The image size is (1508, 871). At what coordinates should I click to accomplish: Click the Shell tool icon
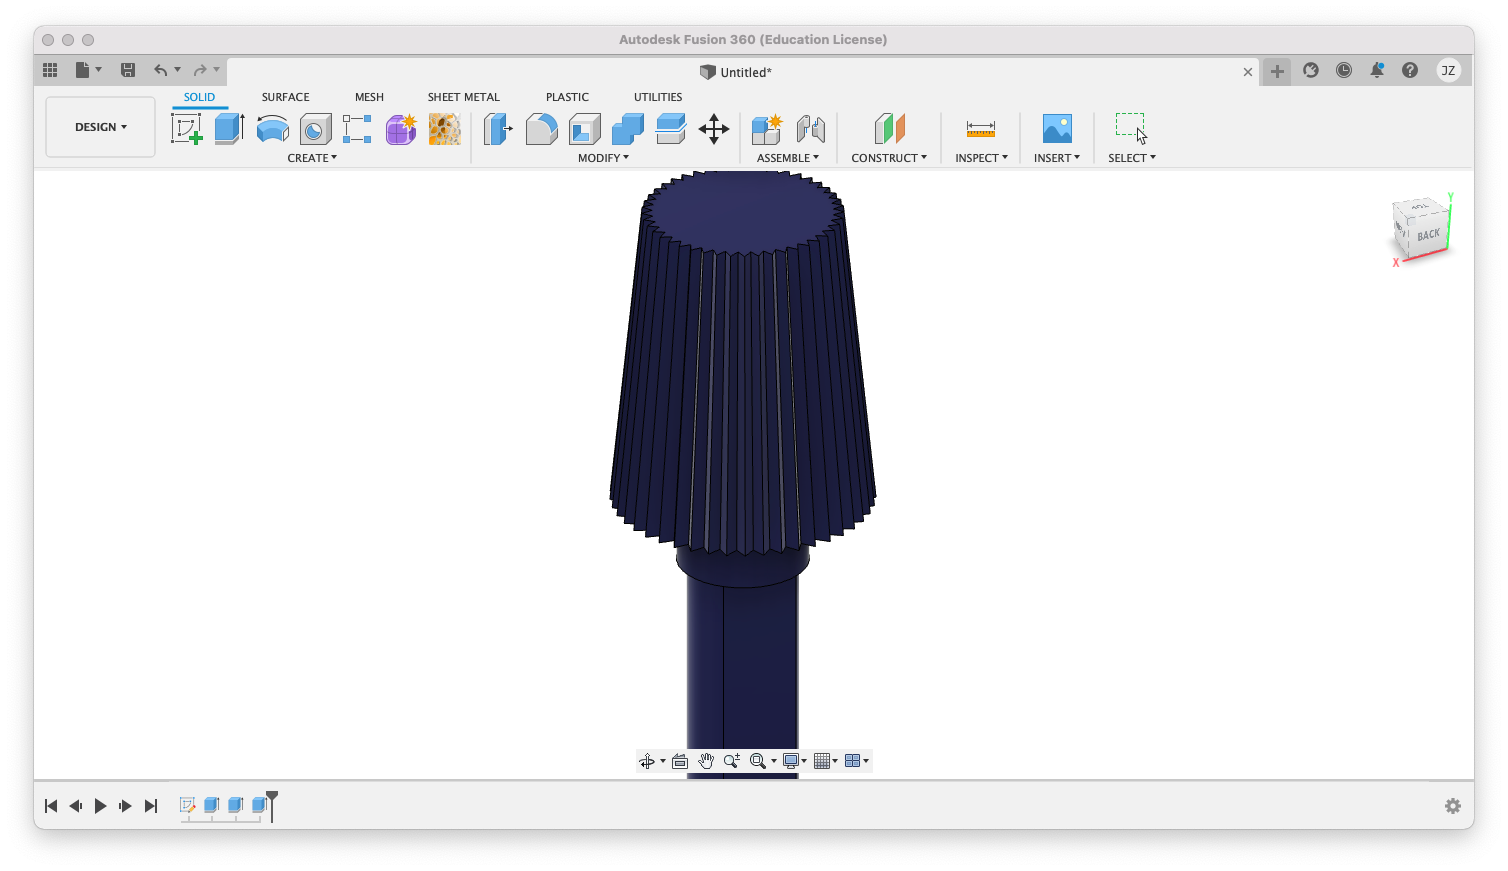584,129
